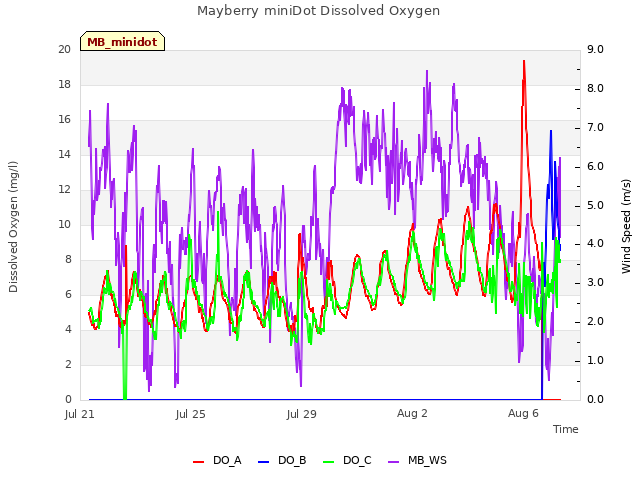The height and width of the screenshot is (480, 640).
Task: Click the 14 value on left axis
Action: (x=64, y=154)
